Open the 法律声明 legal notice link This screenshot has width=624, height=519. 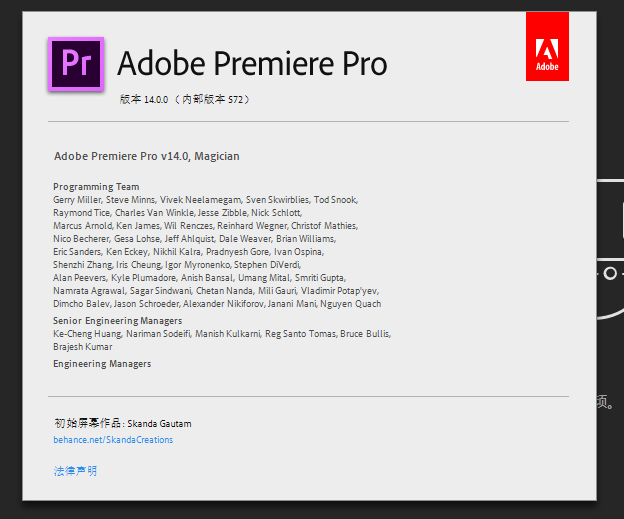[x=76, y=471]
